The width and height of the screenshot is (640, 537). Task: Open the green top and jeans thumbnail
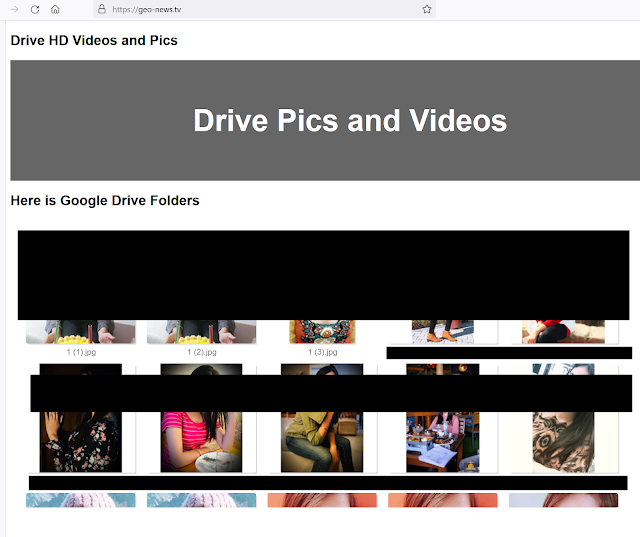(x=322, y=418)
